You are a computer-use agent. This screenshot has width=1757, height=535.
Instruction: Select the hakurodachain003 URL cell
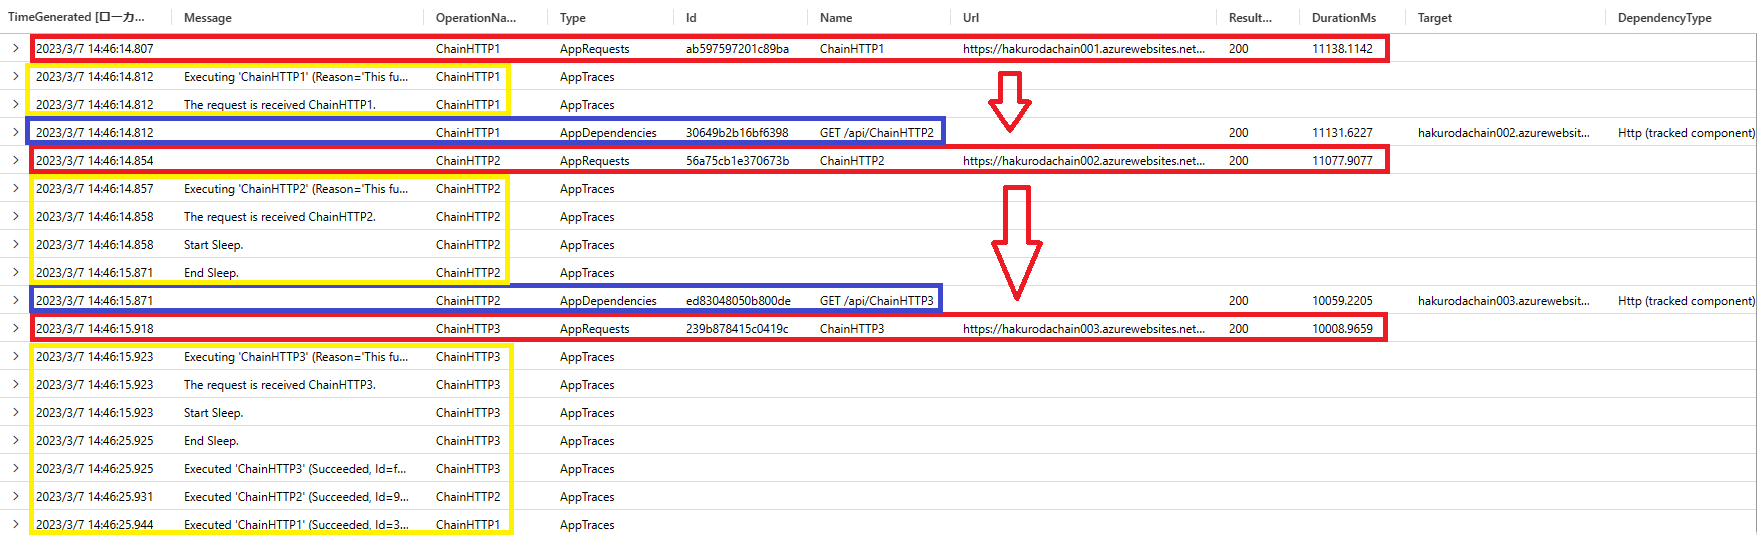1083,328
